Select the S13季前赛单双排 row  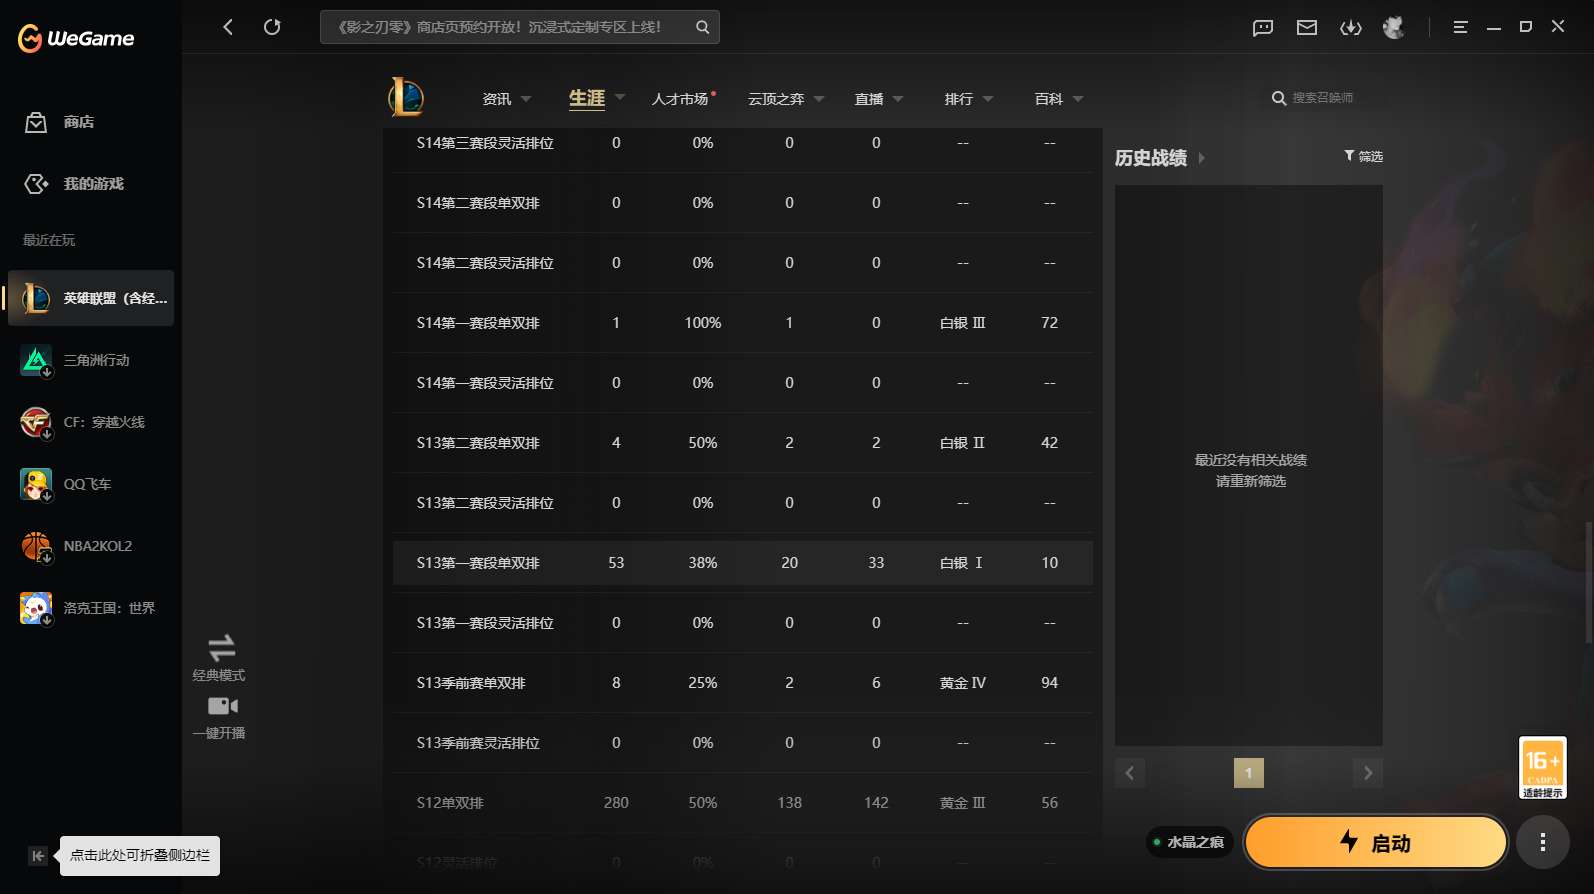click(742, 683)
